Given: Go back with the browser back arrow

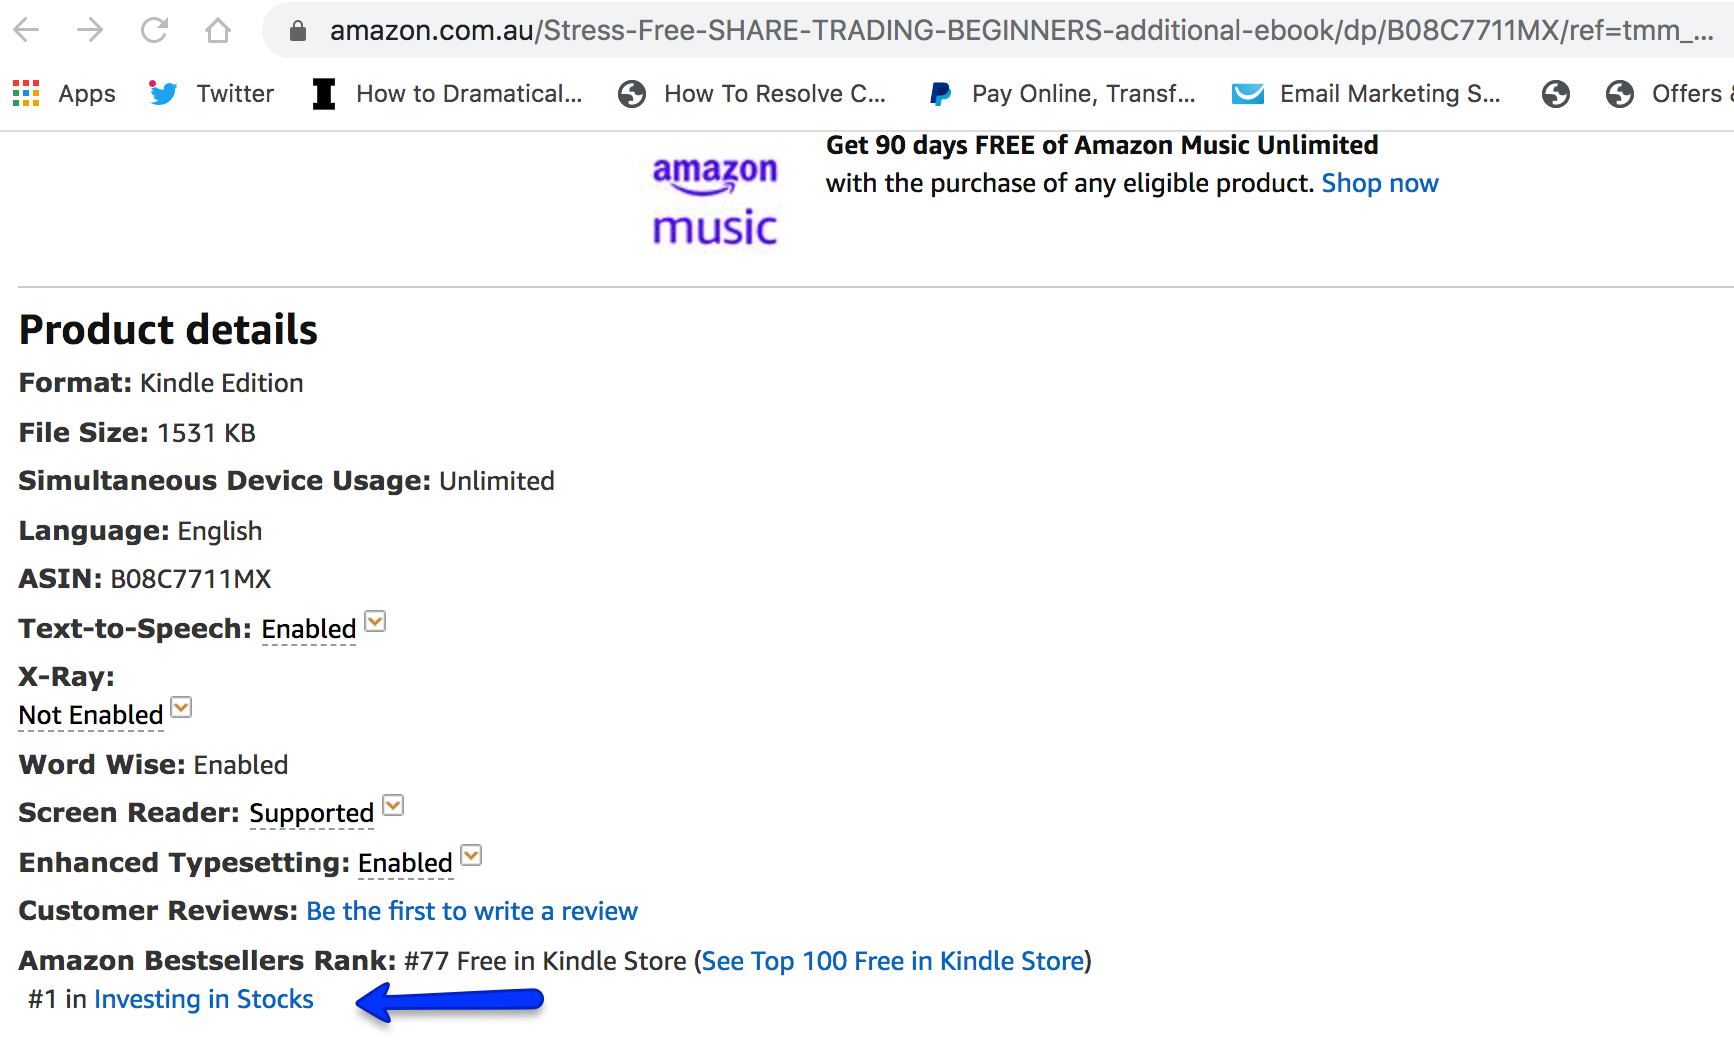Looking at the screenshot, I should click(27, 30).
